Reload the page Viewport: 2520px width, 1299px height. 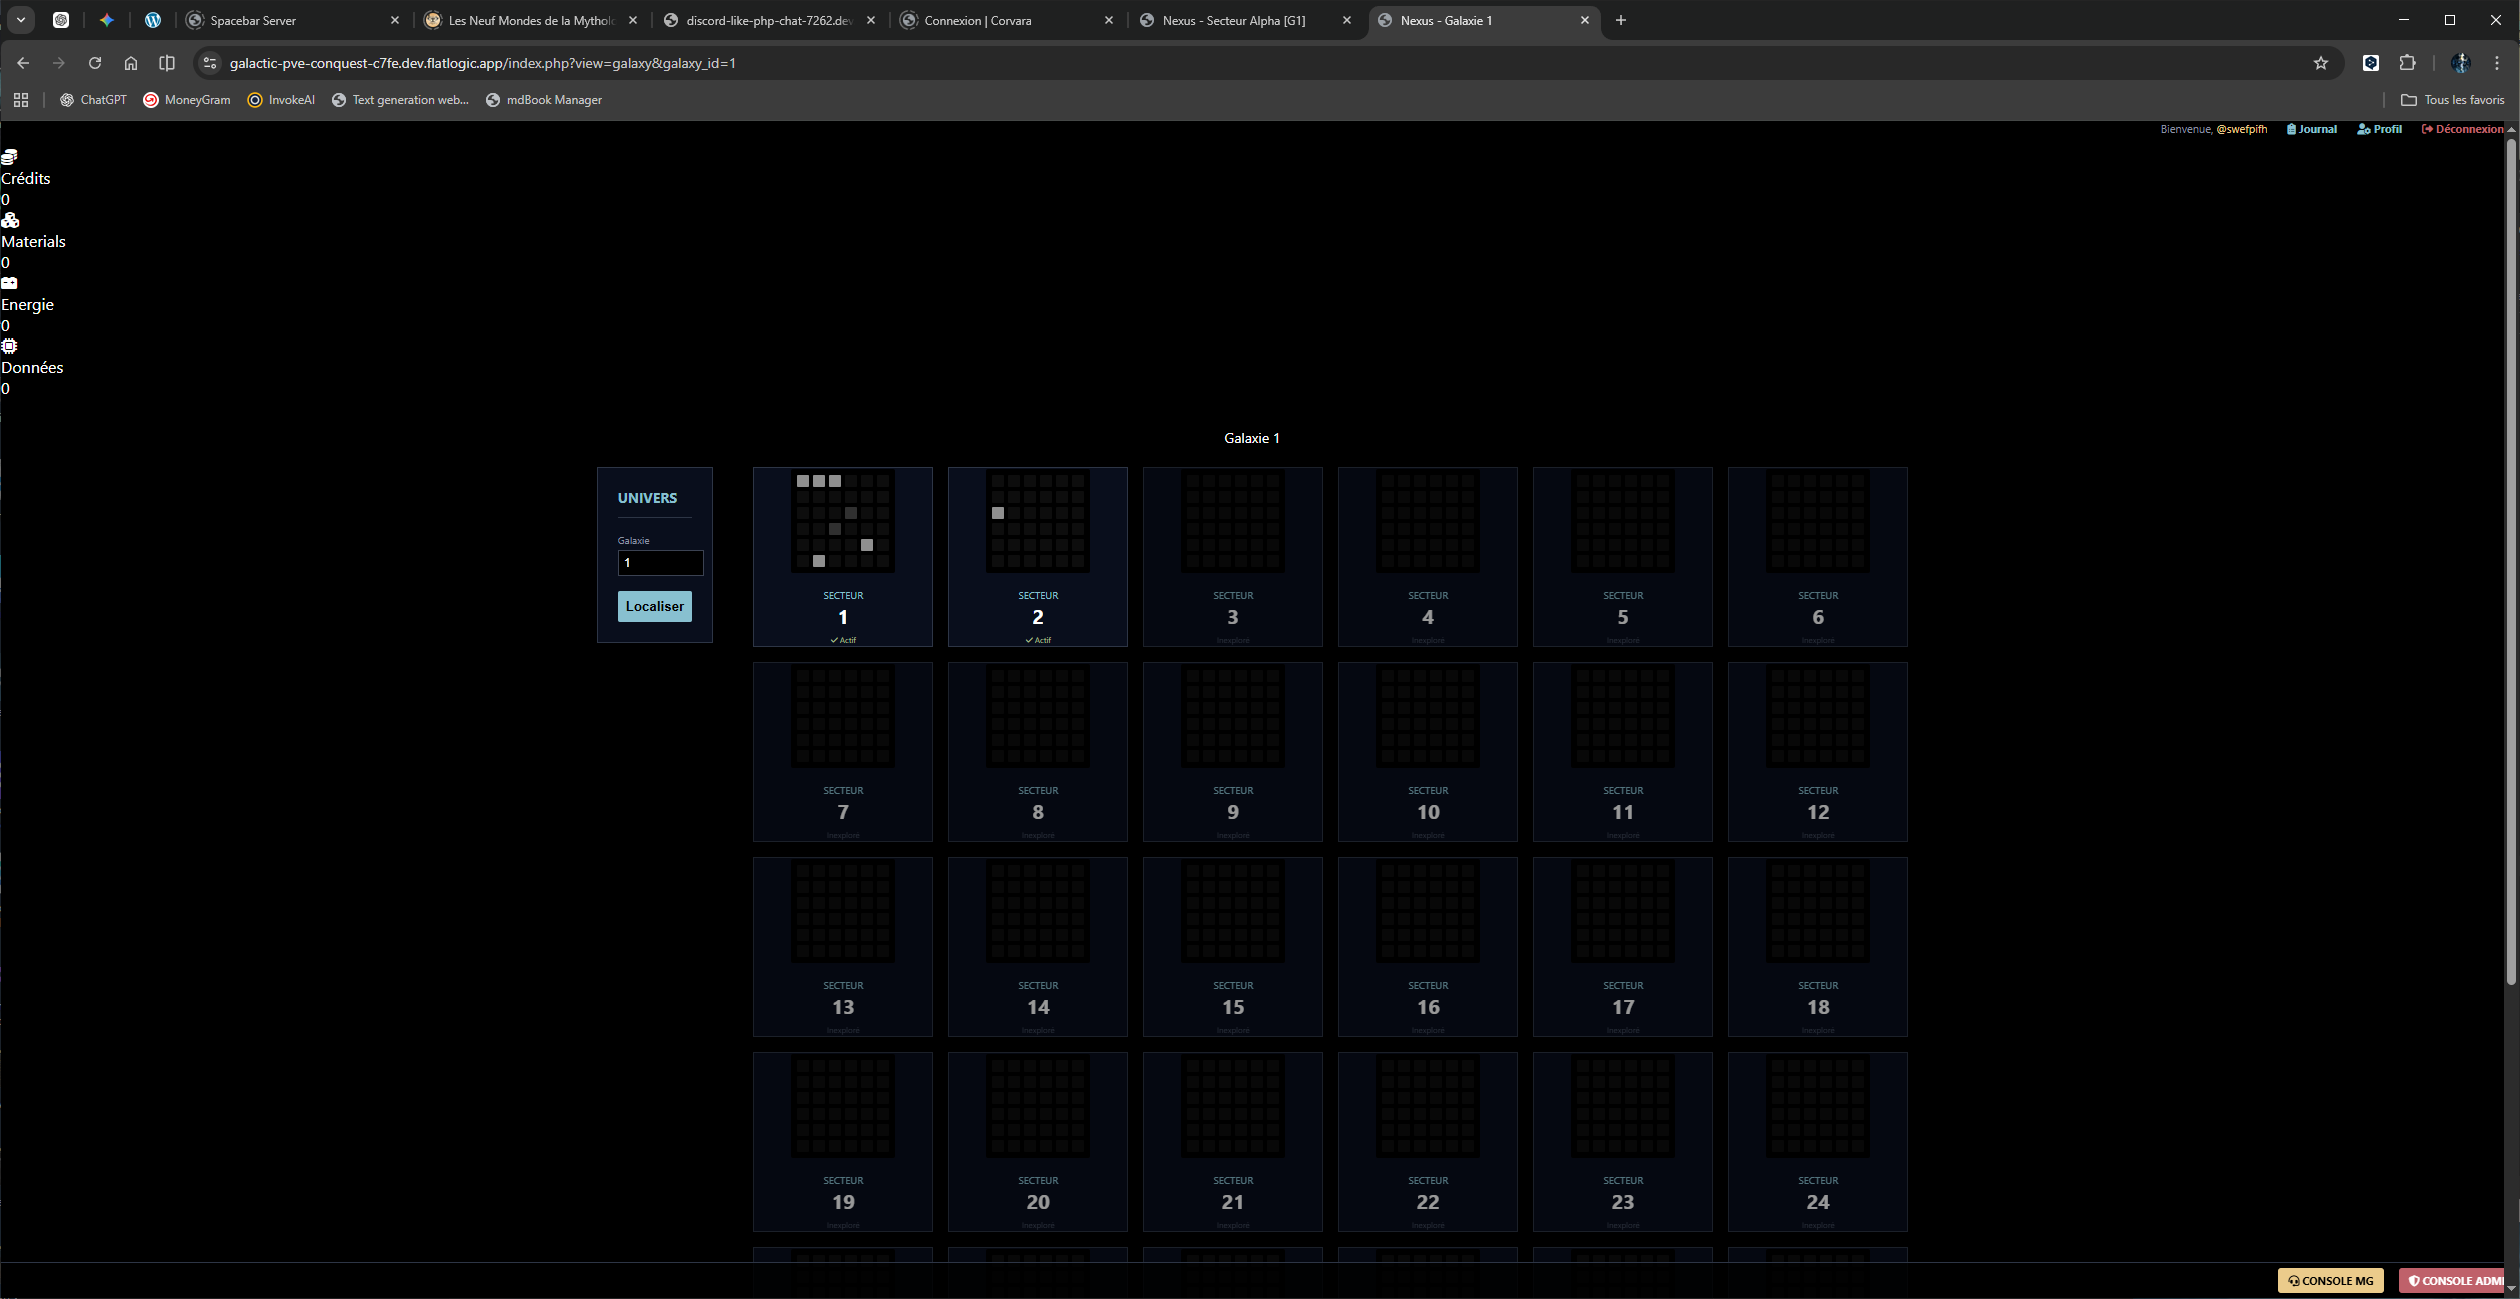coord(95,63)
